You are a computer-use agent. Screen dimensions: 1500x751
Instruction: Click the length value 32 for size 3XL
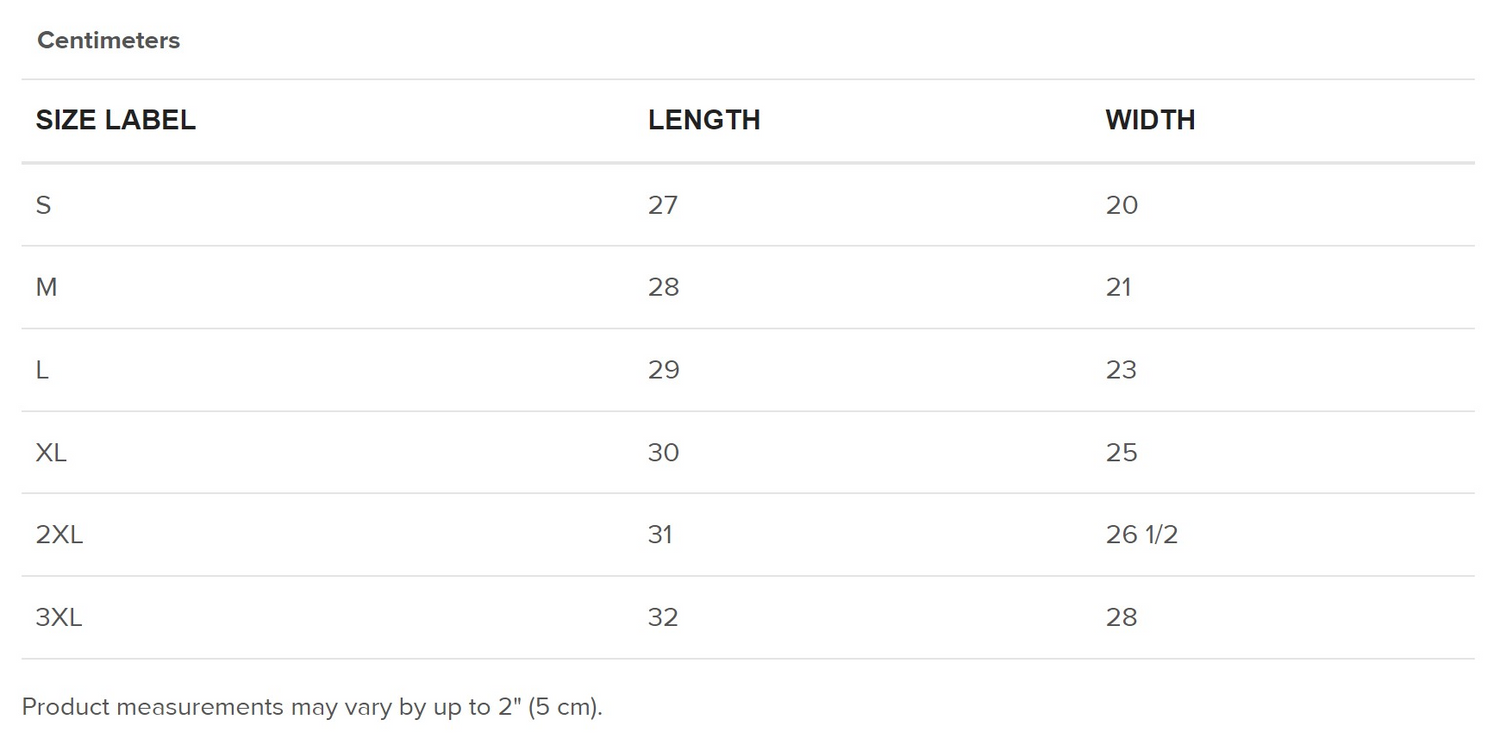(663, 617)
